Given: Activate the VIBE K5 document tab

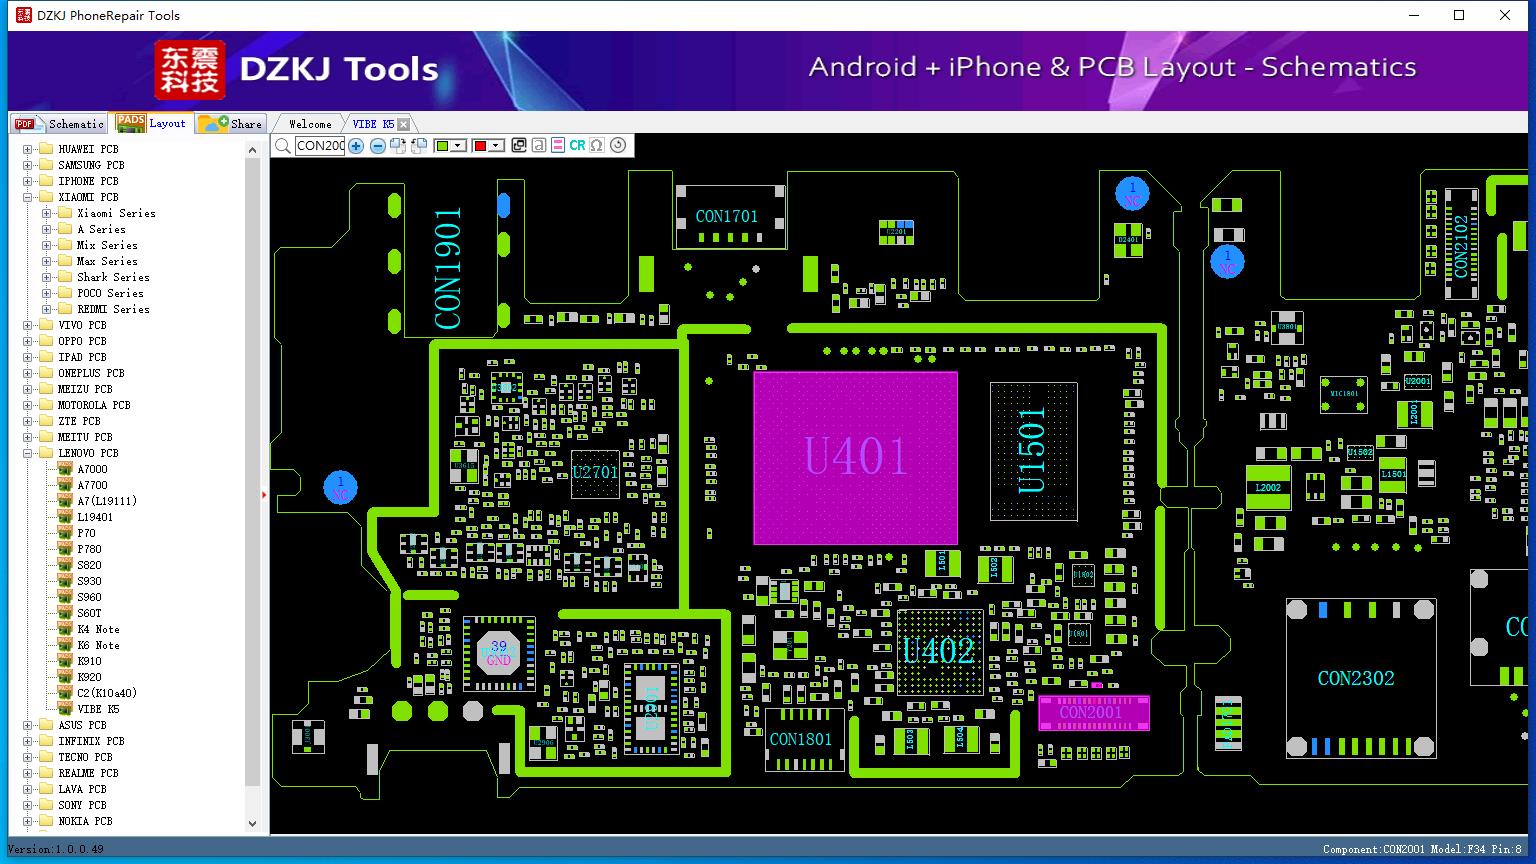Looking at the screenshot, I should (x=373, y=124).
